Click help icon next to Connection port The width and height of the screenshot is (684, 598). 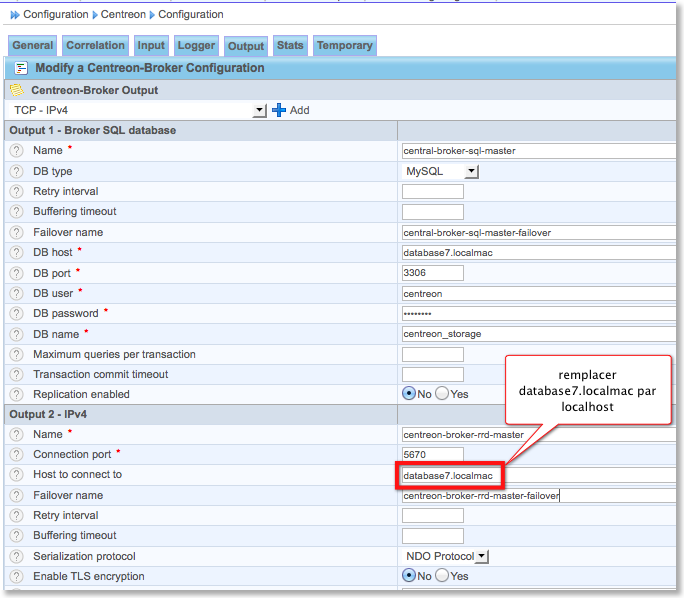pyautogui.click(x=16, y=454)
